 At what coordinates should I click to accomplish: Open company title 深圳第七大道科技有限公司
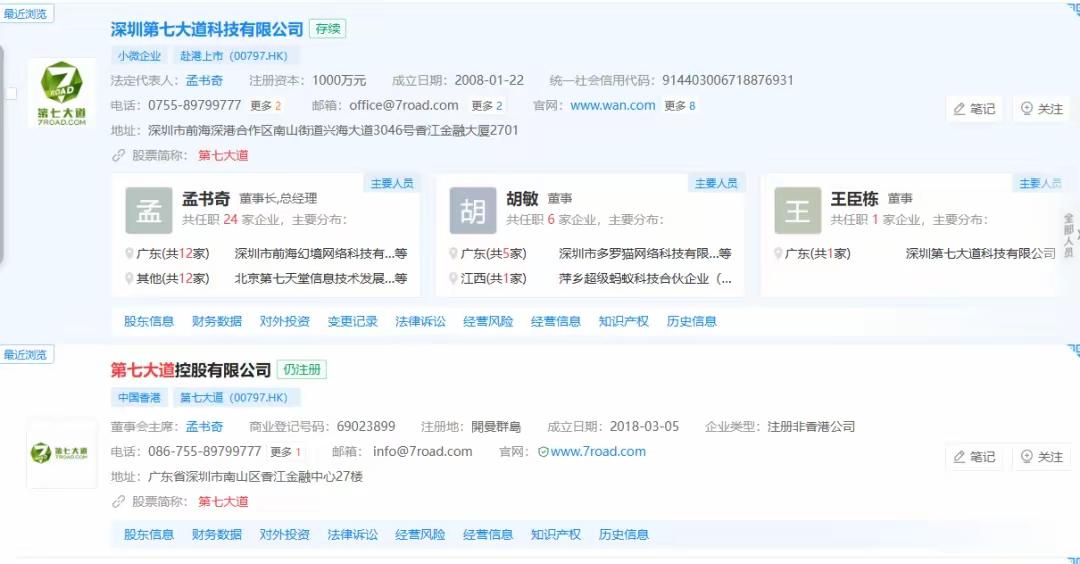pyautogui.click(x=207, y=29)
